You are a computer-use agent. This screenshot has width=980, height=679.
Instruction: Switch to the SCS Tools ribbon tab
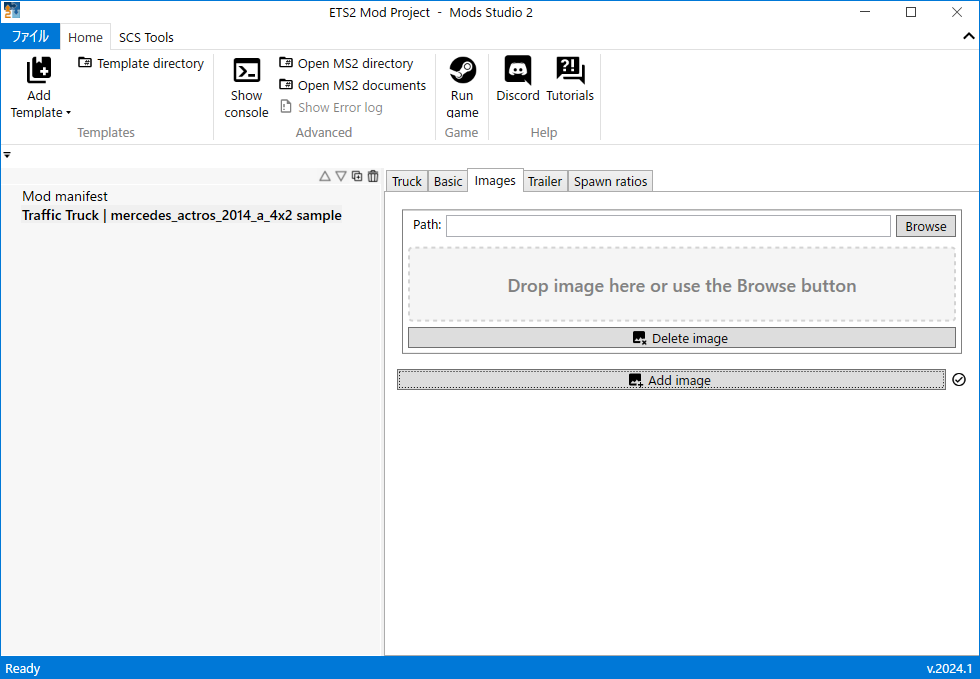pos(146,37)
